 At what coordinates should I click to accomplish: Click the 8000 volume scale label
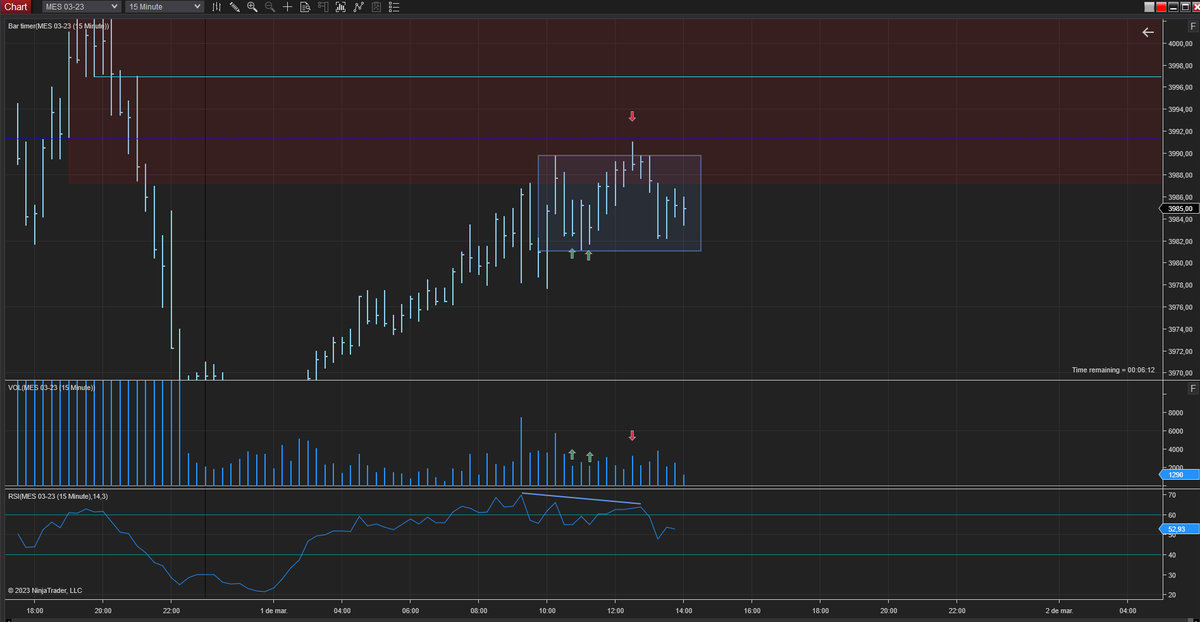(x=1176, y=412)
